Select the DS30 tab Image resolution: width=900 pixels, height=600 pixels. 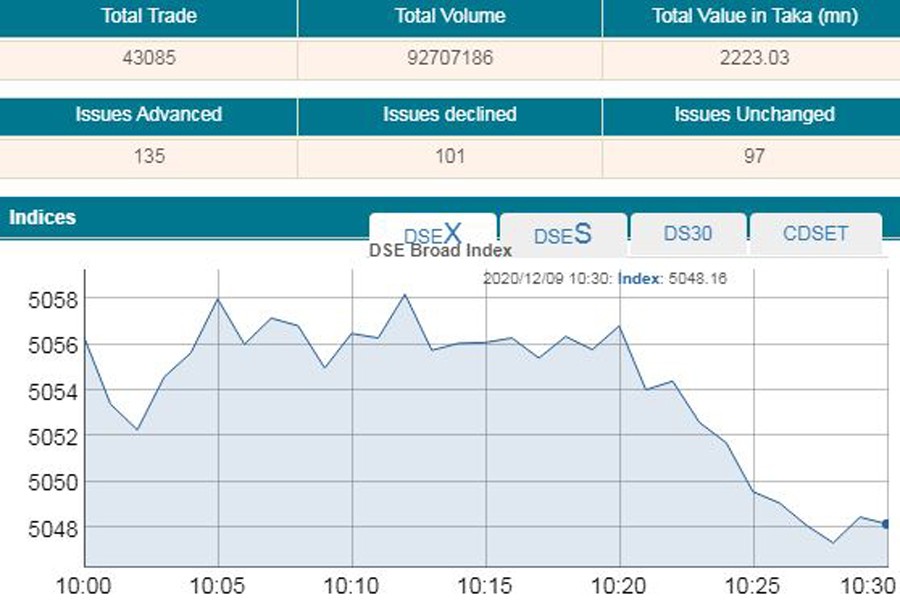[x=688, y=234]
